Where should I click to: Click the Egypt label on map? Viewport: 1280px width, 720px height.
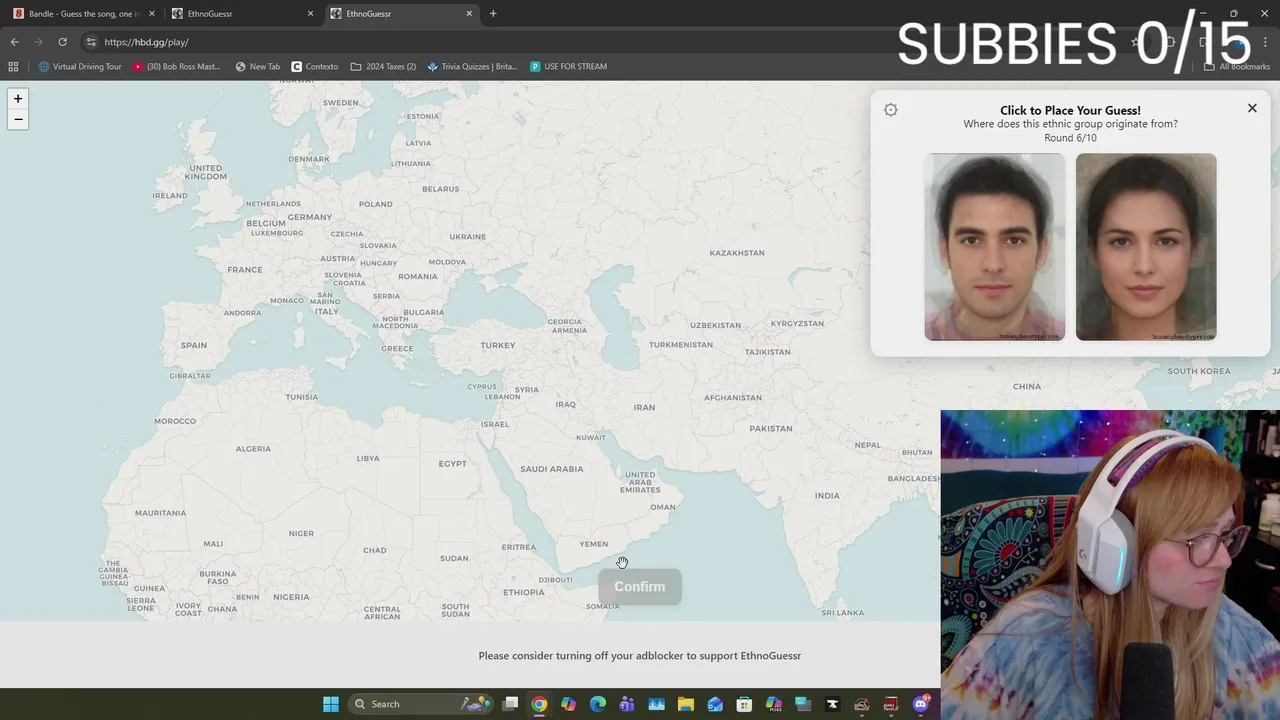pos(453,463)
